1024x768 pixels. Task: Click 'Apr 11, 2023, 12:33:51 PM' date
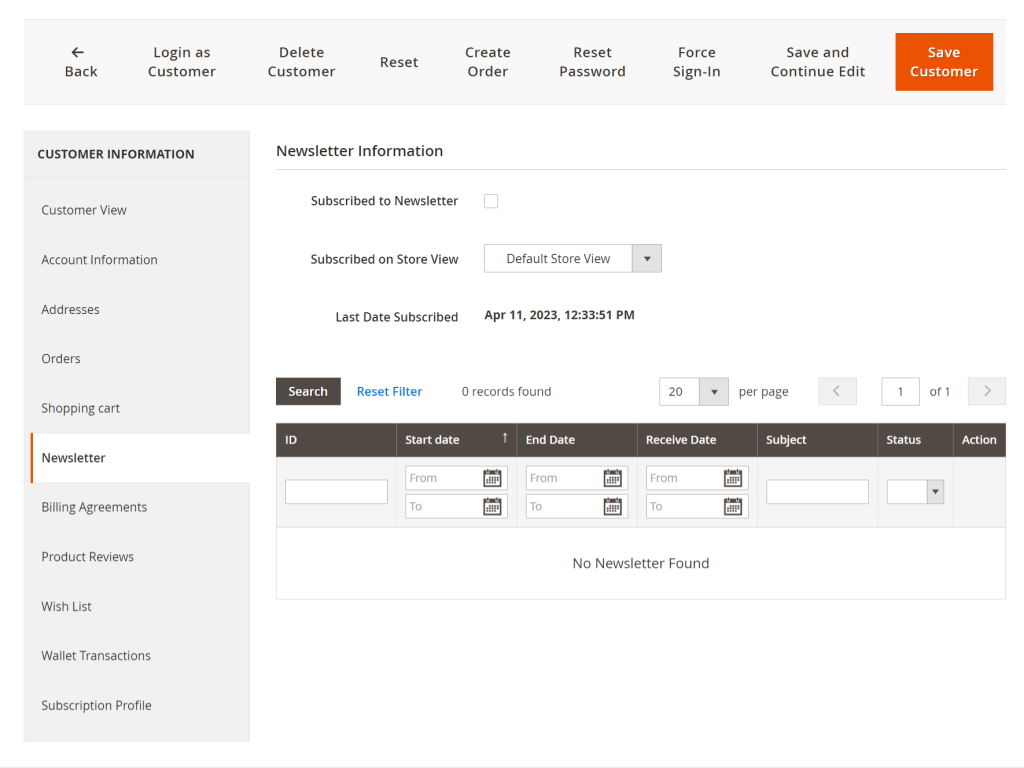(x=559, y=315)
